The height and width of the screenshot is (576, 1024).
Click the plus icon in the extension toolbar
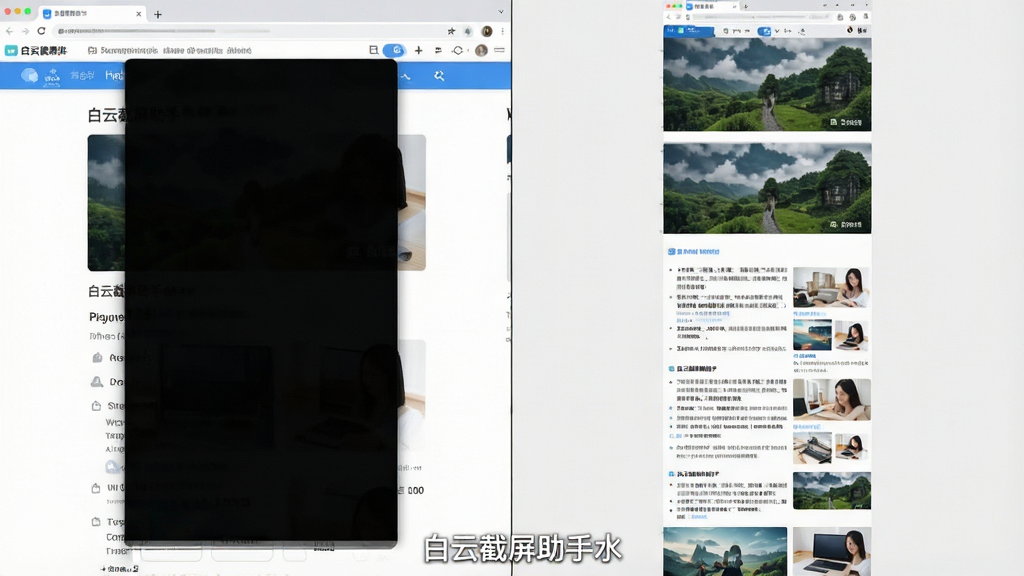419,50
